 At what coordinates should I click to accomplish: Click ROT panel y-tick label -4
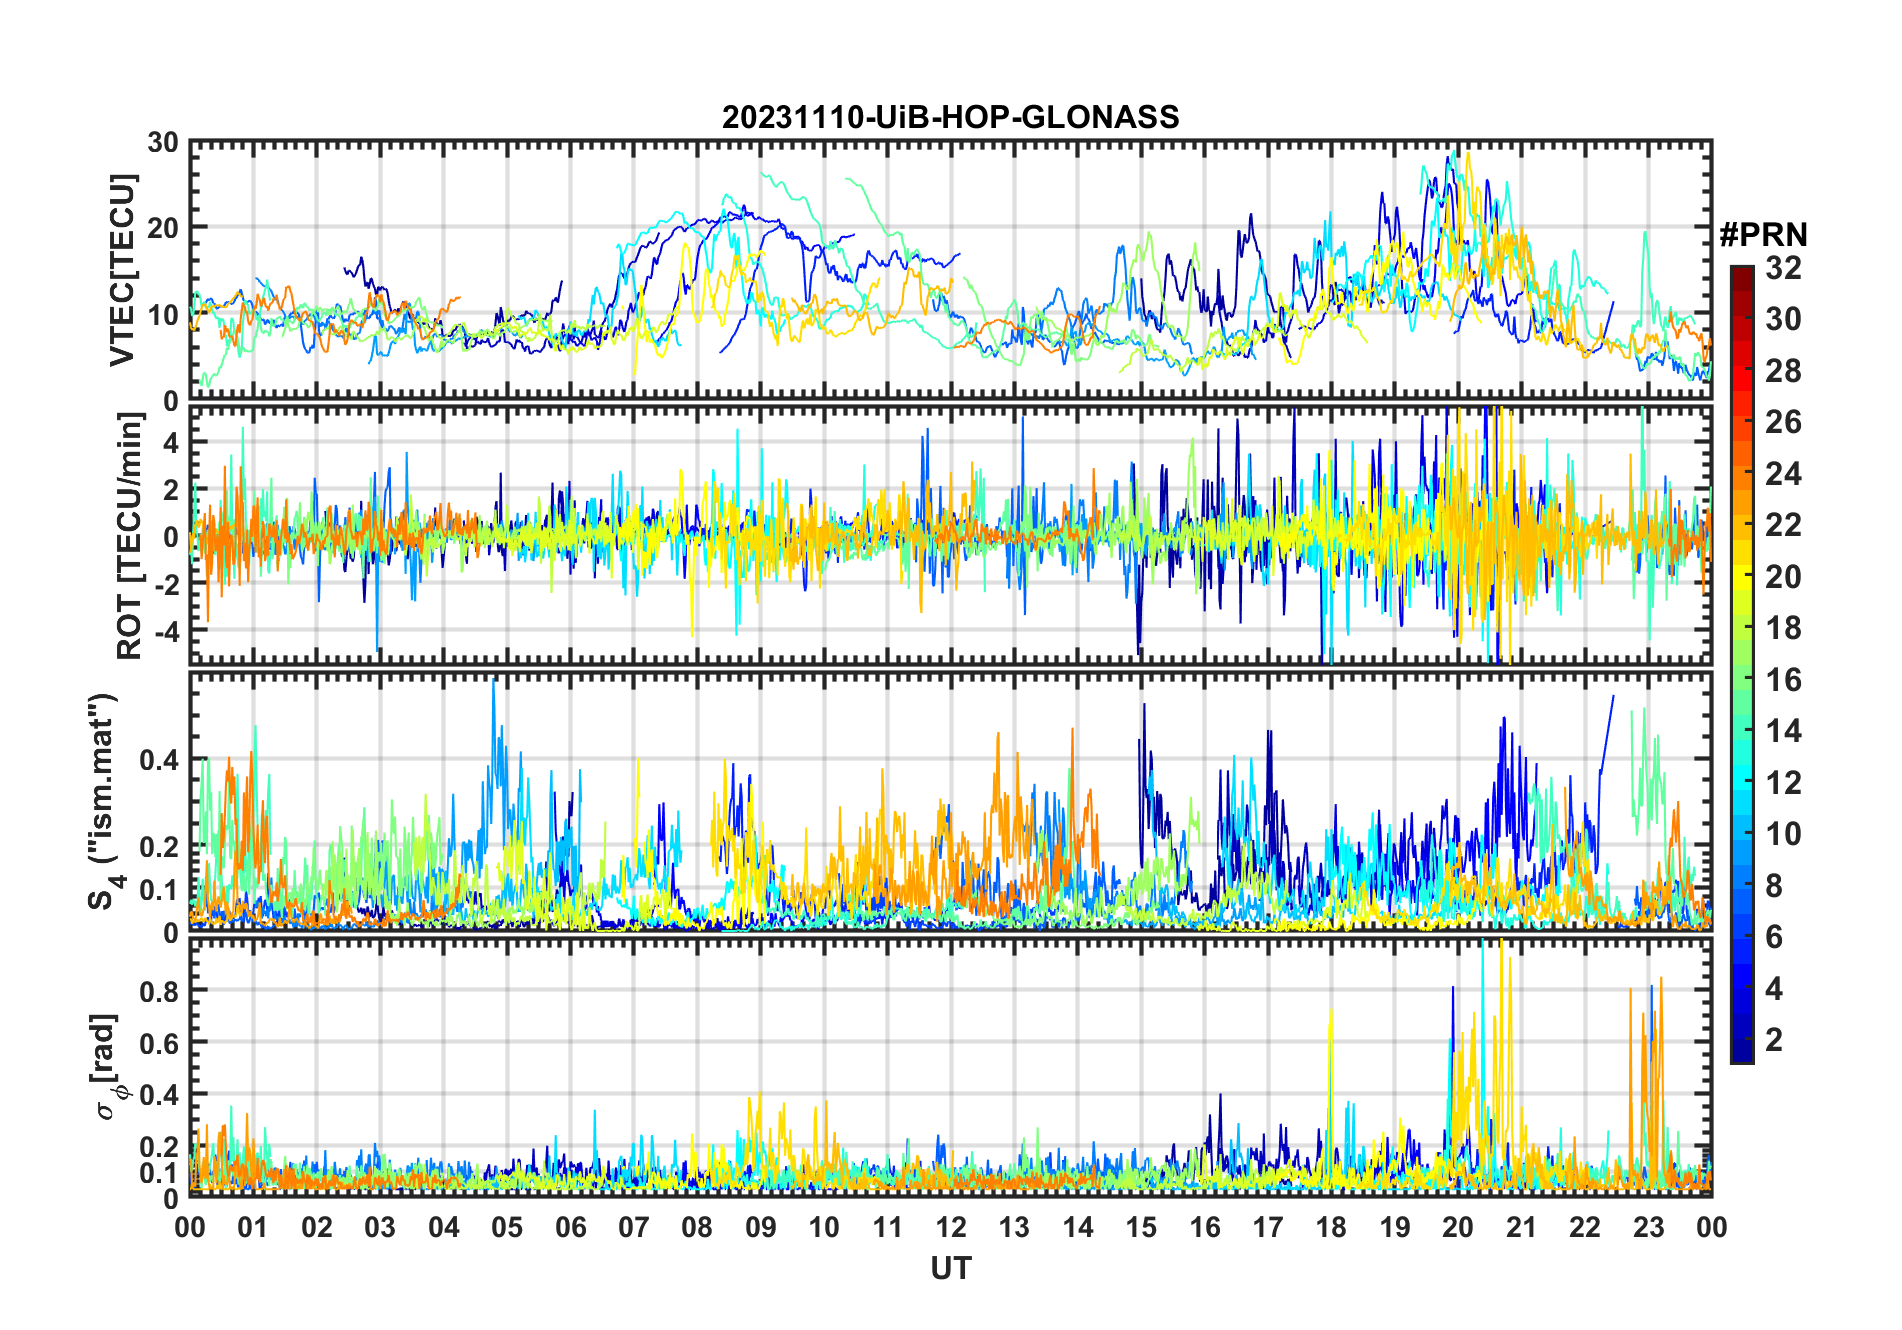[x=166, y=632]
